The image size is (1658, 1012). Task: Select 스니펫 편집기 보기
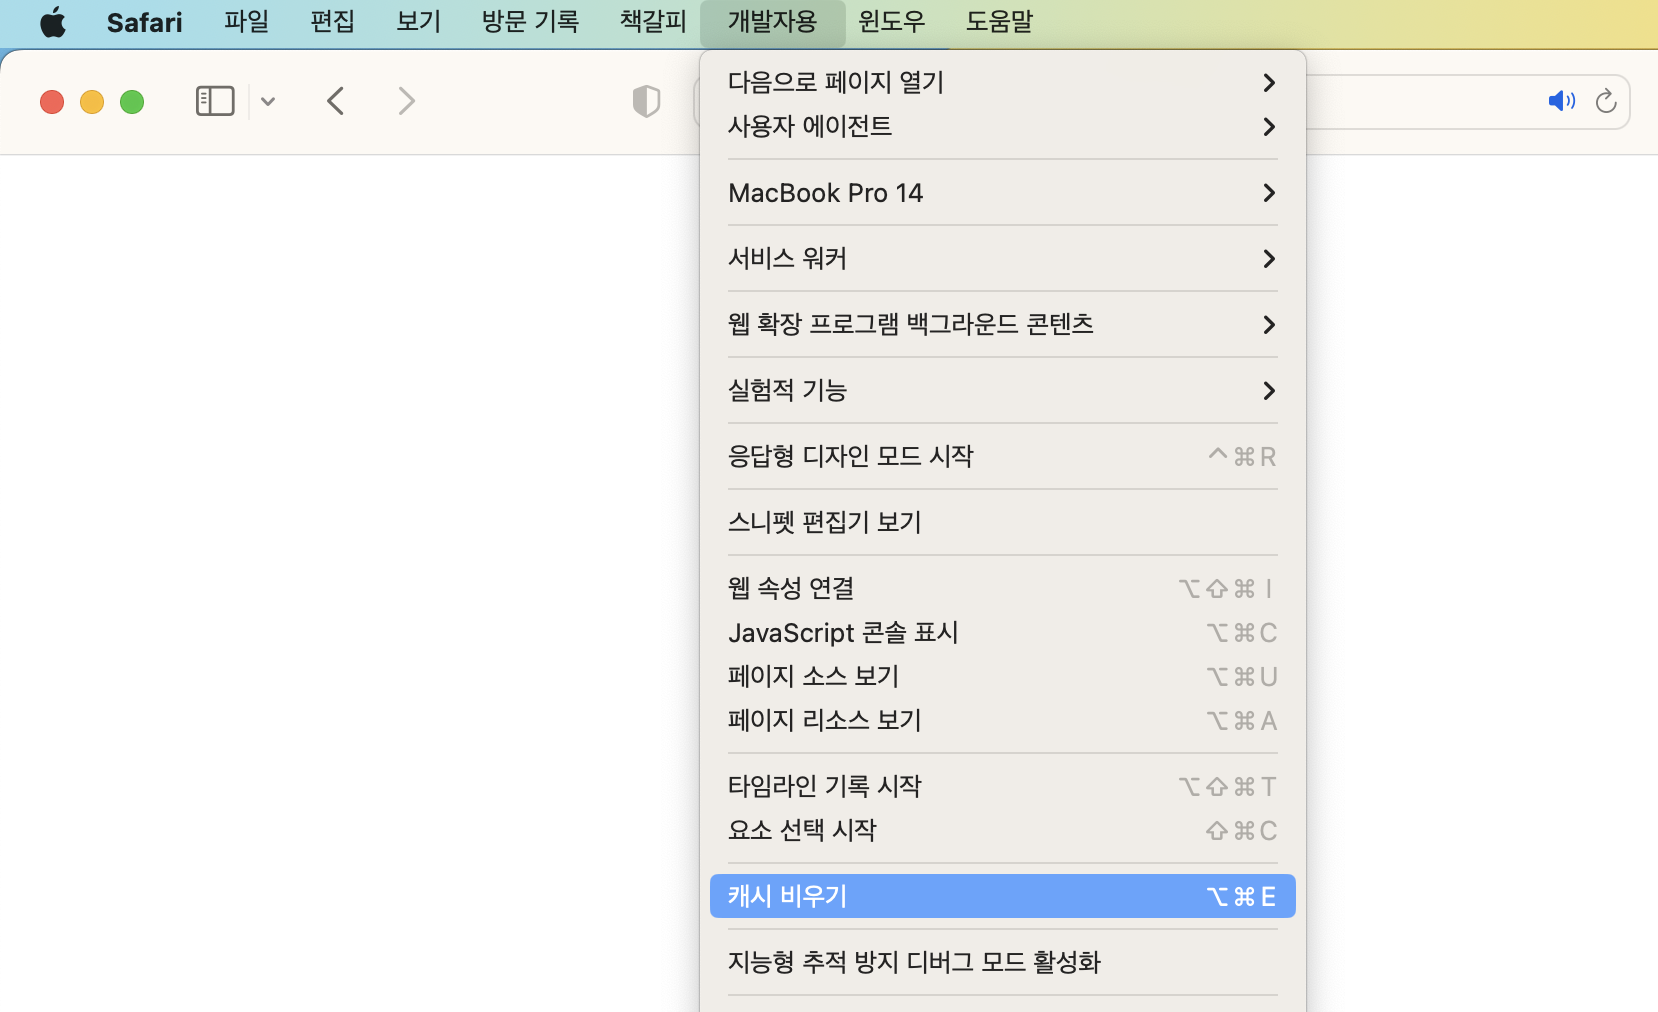pos(1002,522)
